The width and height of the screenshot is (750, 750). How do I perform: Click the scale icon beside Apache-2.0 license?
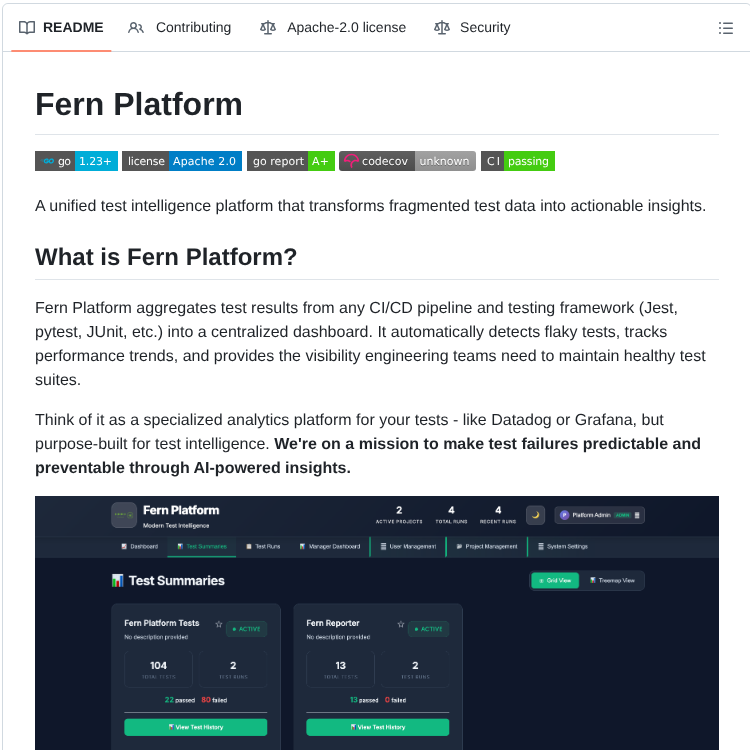[268, 28]
